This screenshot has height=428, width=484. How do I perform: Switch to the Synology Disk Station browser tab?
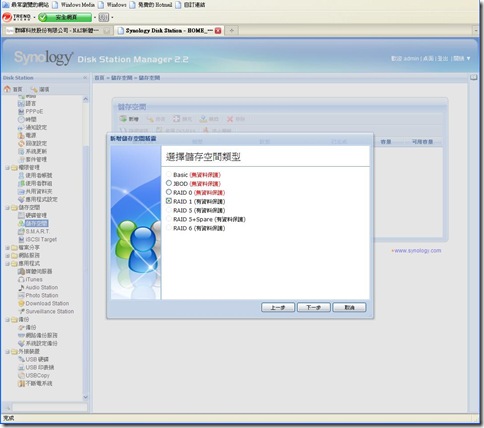click(x=169, y=30)
